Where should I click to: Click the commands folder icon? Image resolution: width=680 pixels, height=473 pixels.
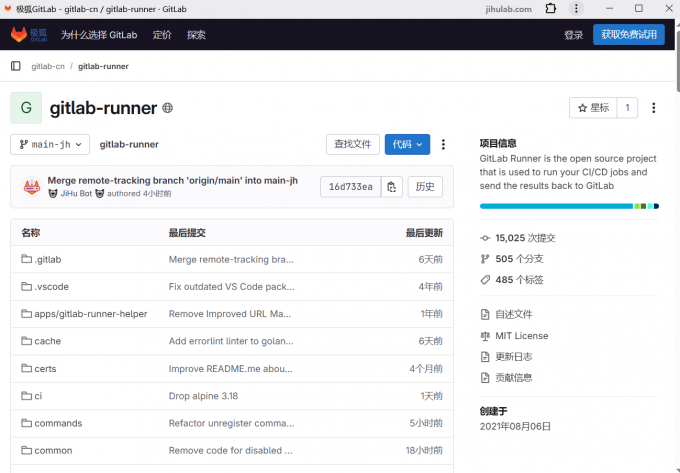(26, 423)
